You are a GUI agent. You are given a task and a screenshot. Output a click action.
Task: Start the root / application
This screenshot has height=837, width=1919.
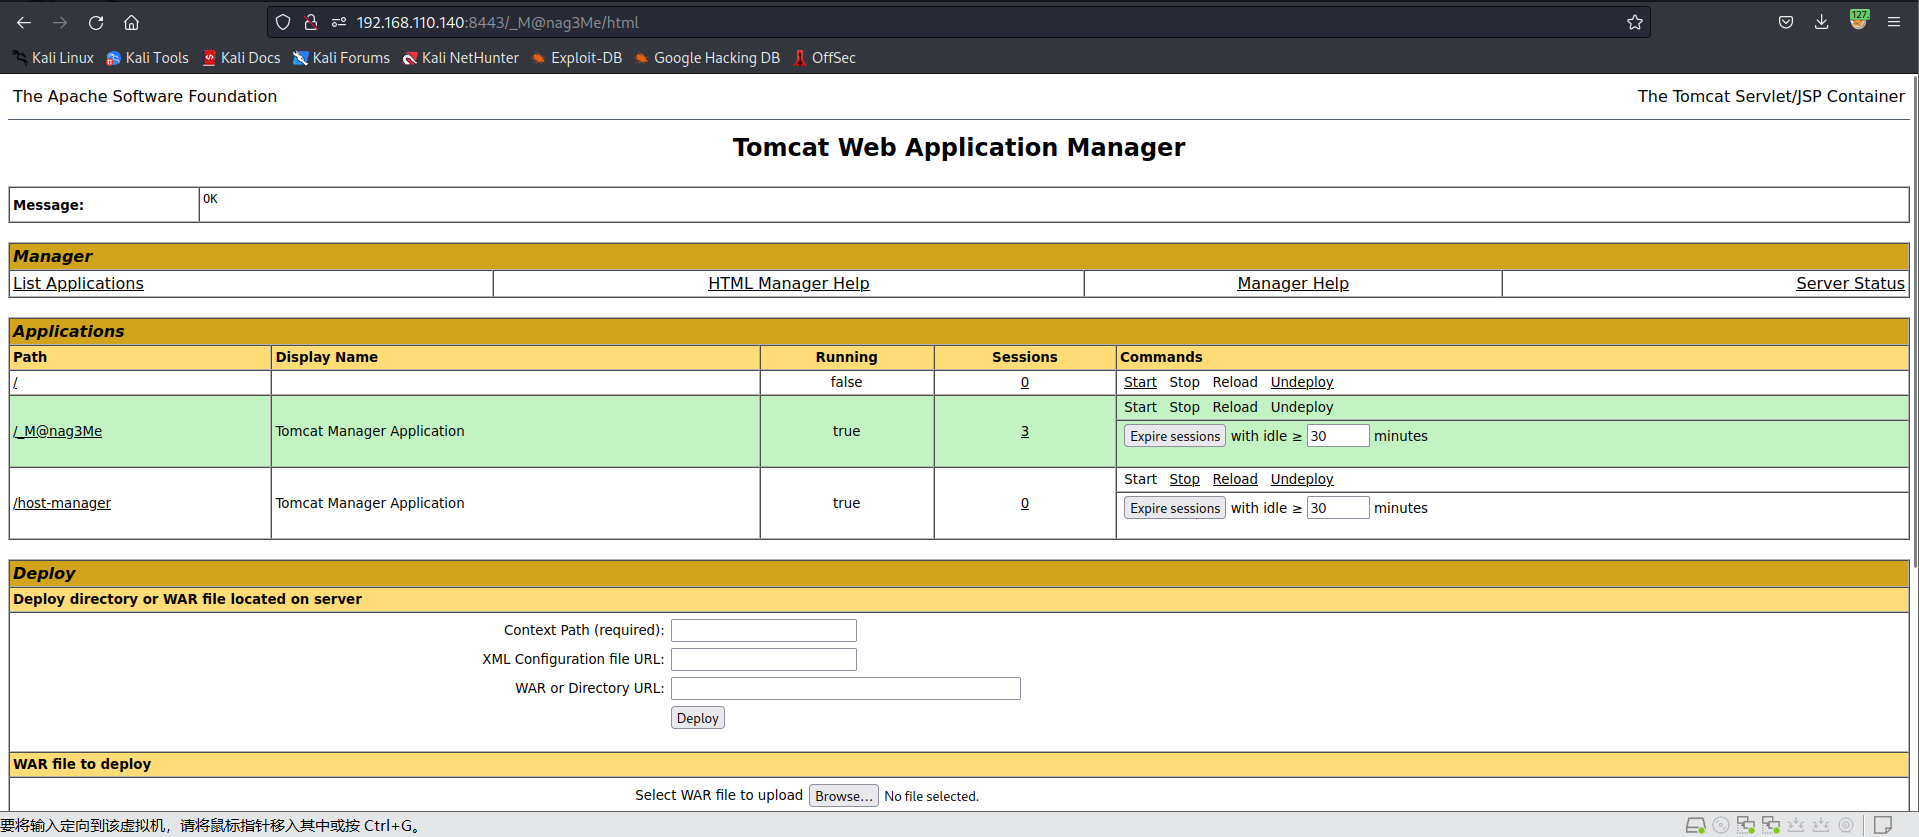pos(1140,382)
